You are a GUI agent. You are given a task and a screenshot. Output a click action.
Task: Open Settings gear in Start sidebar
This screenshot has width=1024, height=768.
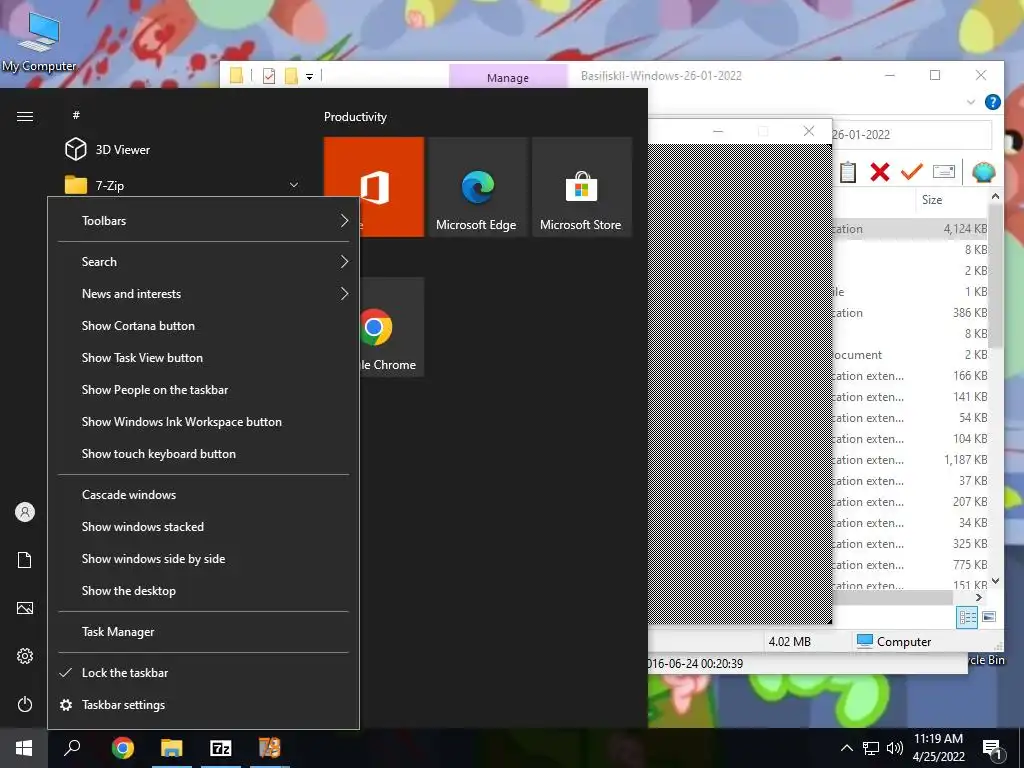pos(25,656)
